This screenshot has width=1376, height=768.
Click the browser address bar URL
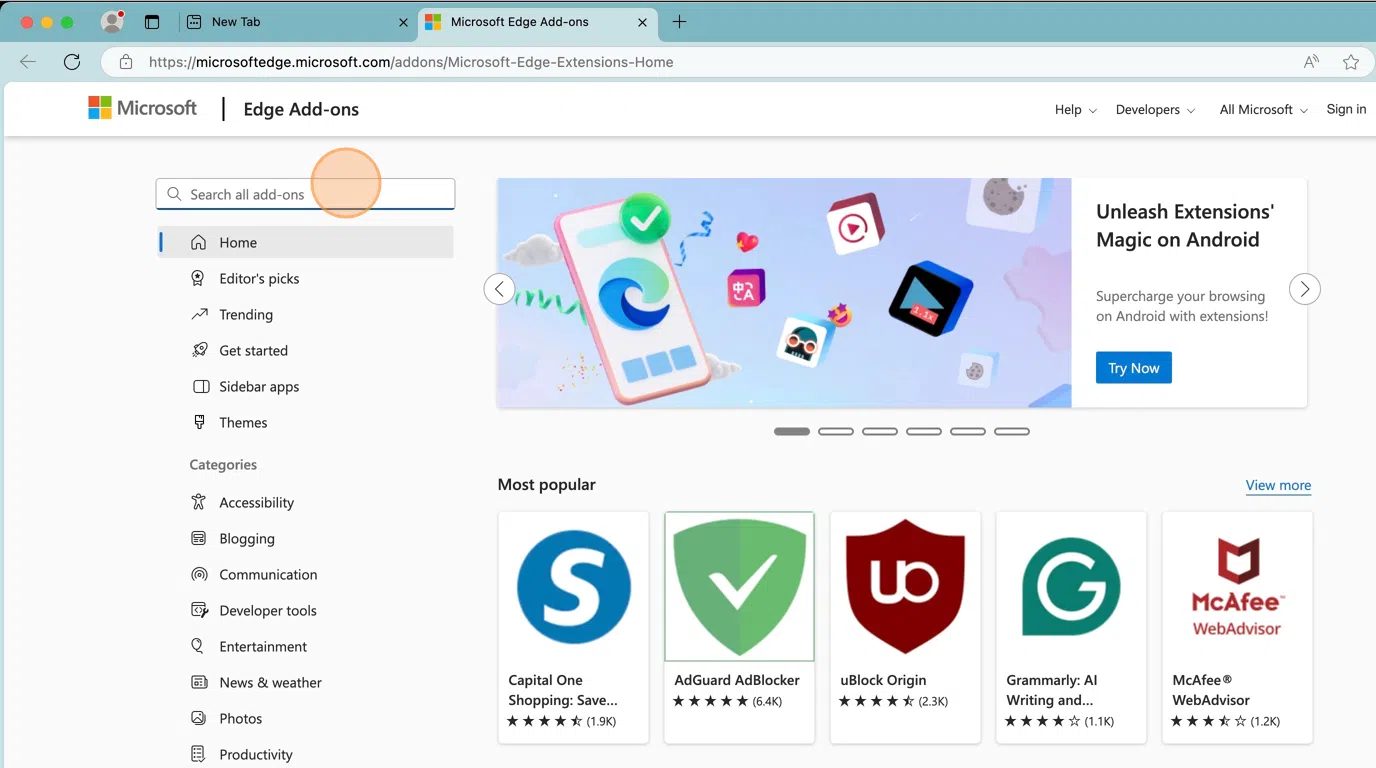tap(411, 62)
